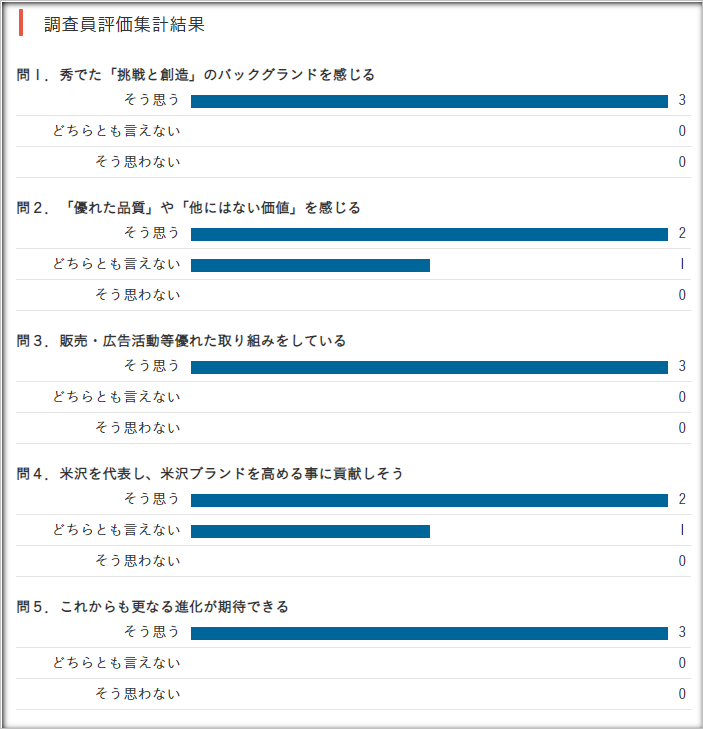Select the 問2 どちらとも言えない bar
Screen dimensions: 703x729
pos(310,265)
